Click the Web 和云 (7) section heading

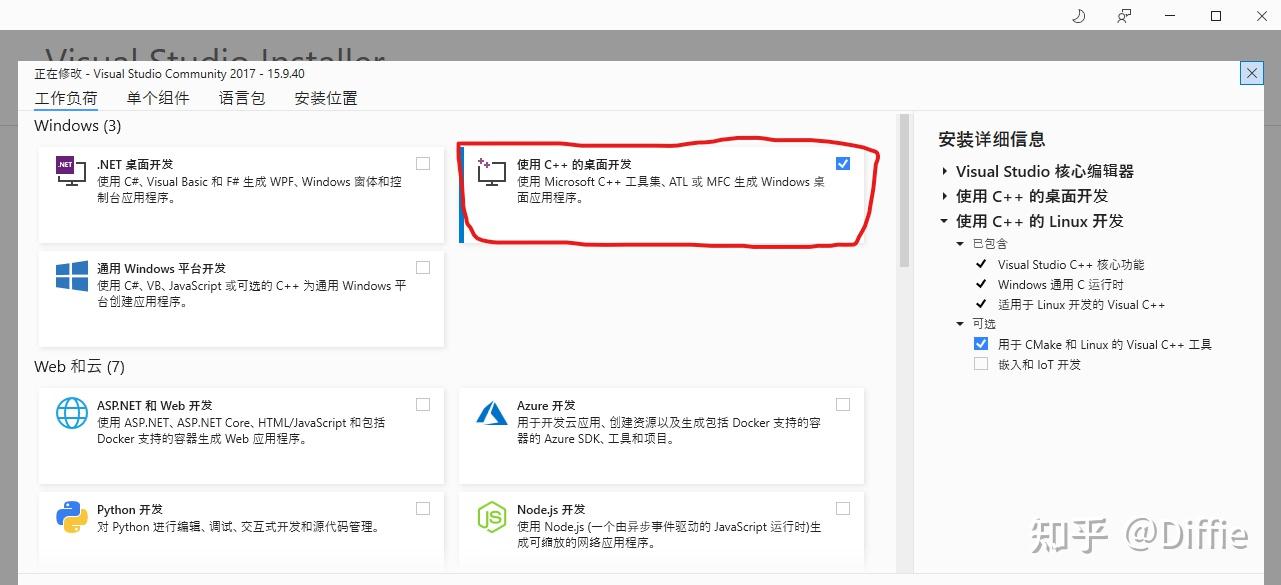point(80,367)
